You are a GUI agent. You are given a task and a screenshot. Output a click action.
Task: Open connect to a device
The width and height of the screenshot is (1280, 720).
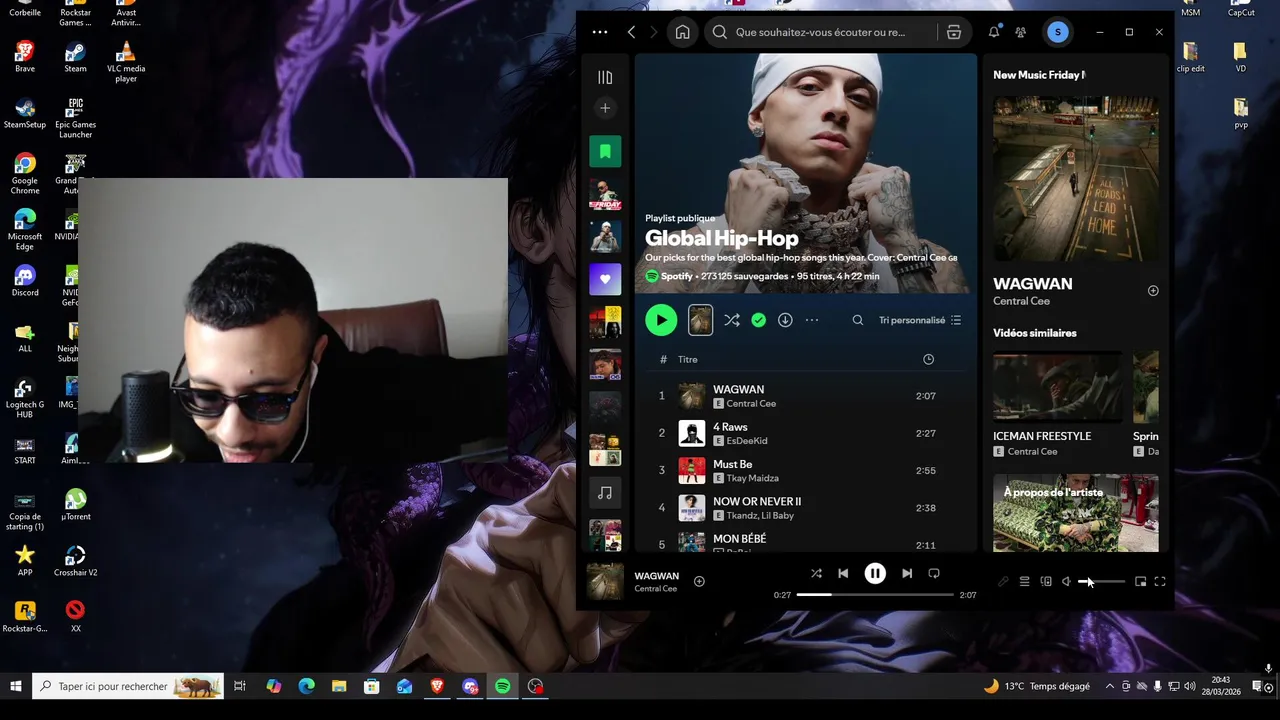[1046, 581]
